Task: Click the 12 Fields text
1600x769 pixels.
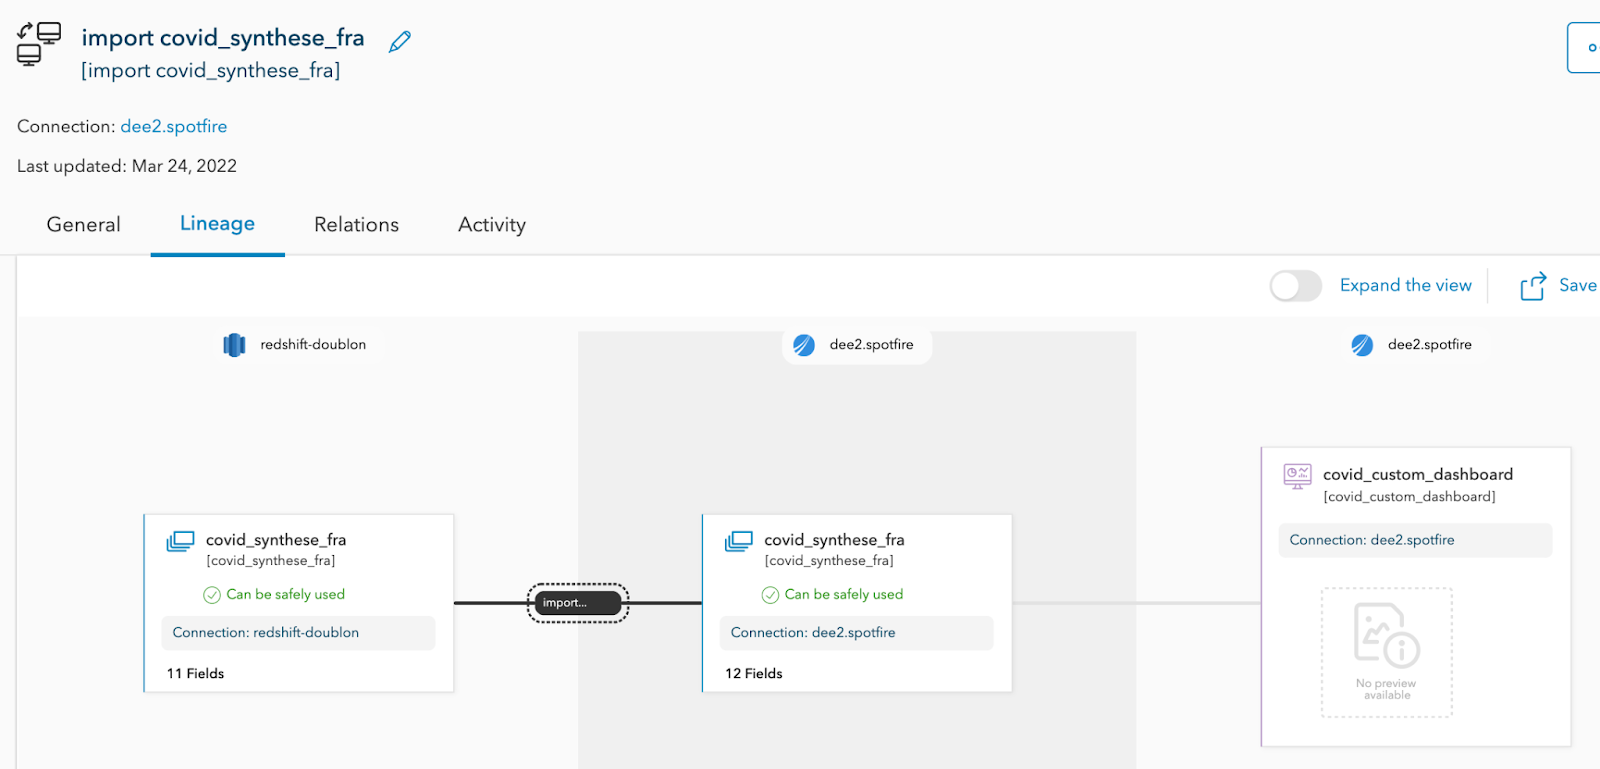Action: tap(754, 674)
